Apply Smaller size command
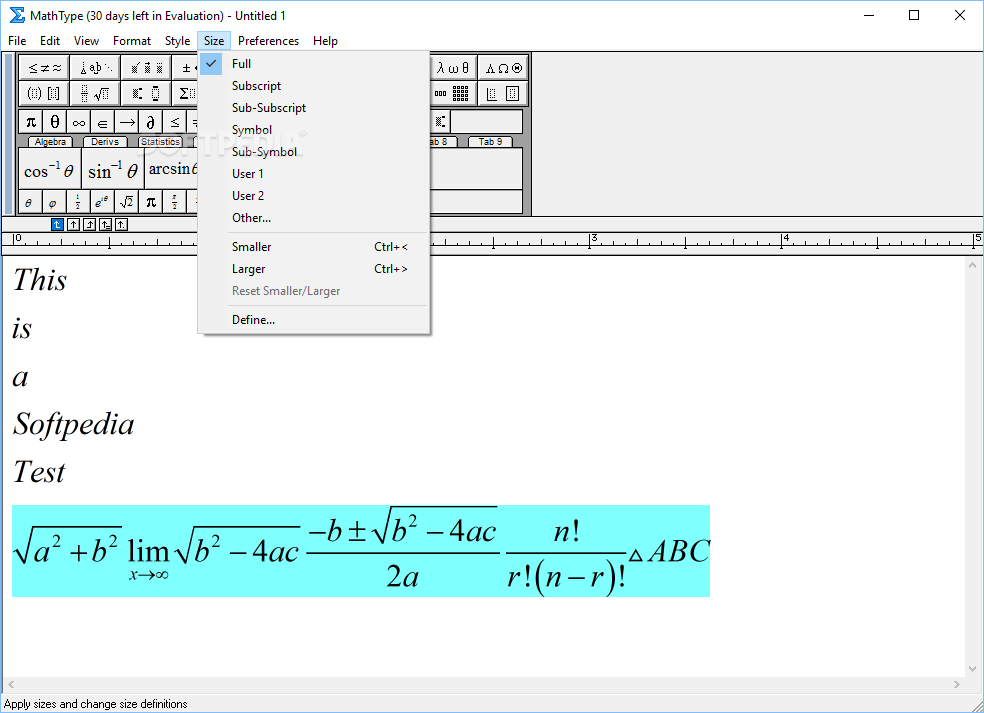Viewport: 984px width, 713px height. pos(314,247)
